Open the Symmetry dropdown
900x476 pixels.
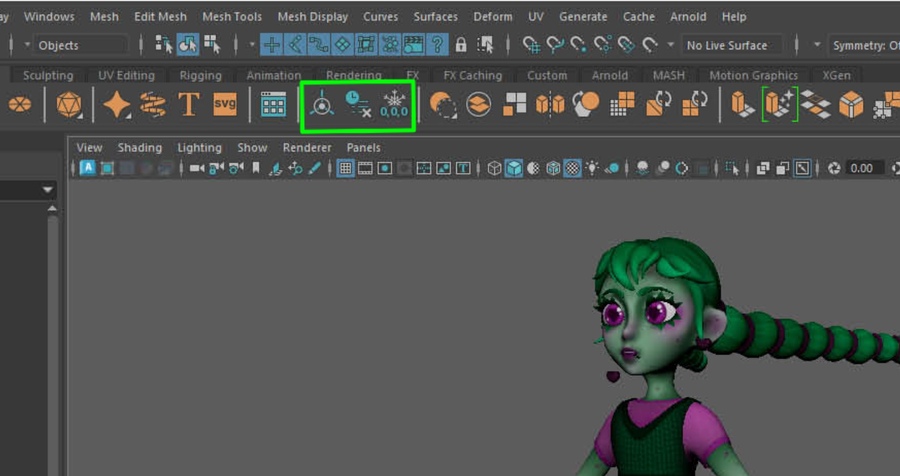(x=860, y=45)
